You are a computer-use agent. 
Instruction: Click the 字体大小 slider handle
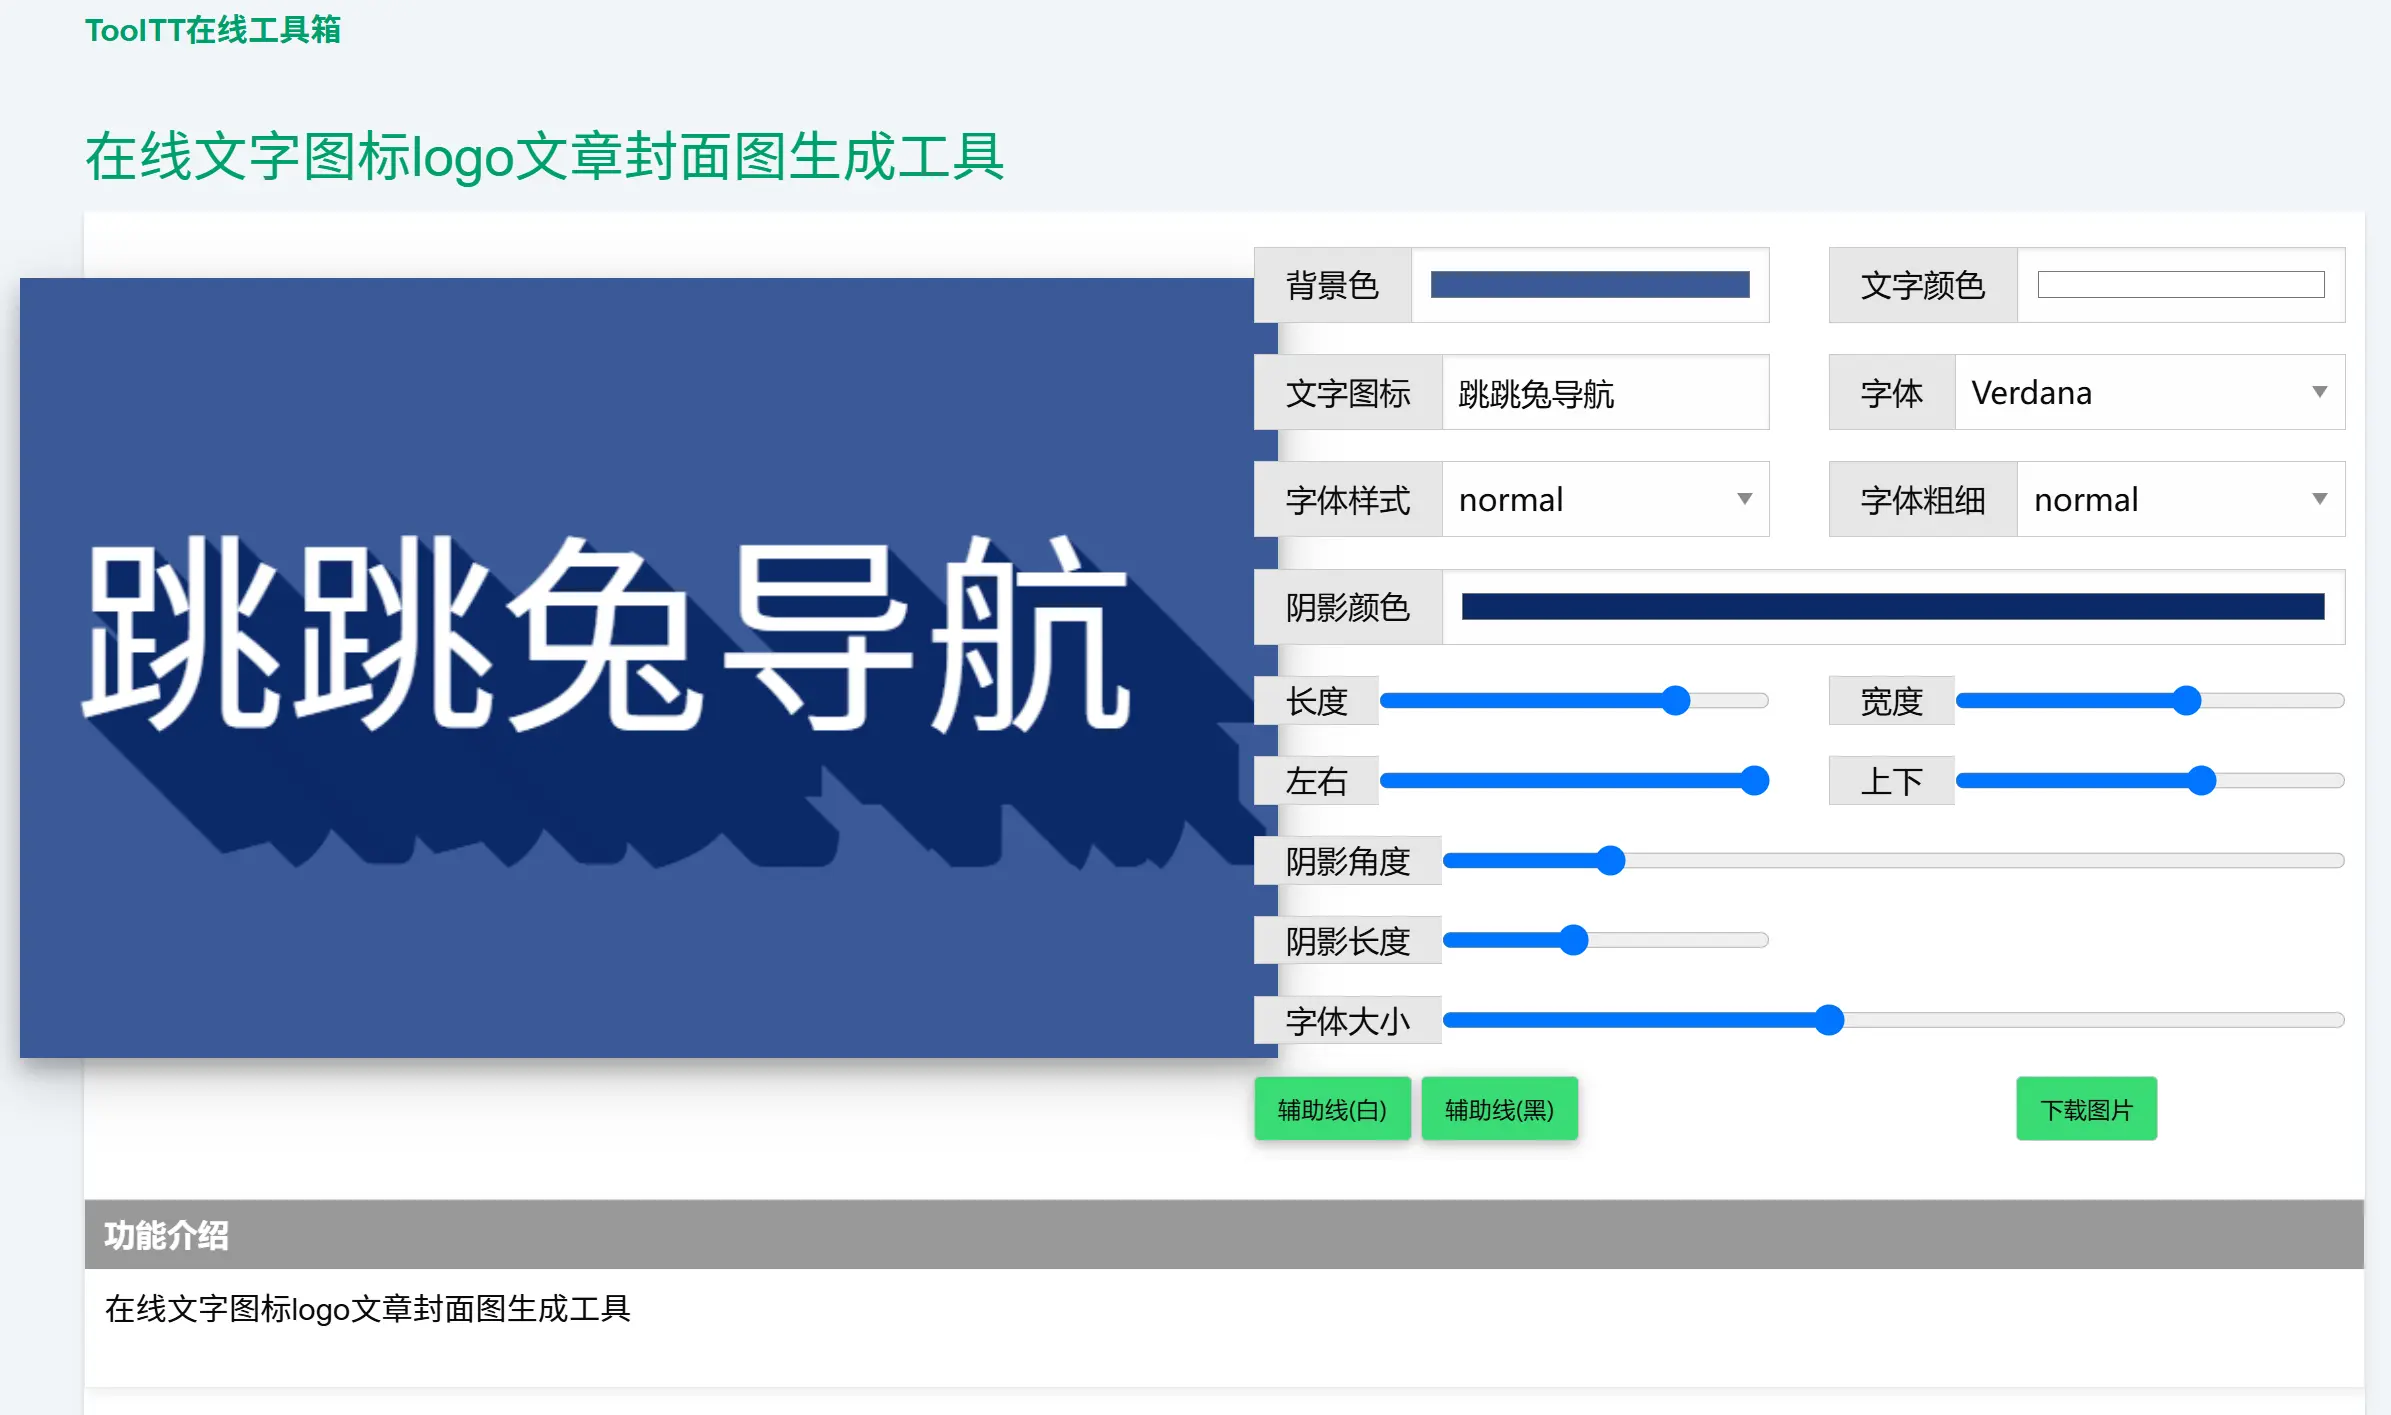(x=1829, y=1020)
